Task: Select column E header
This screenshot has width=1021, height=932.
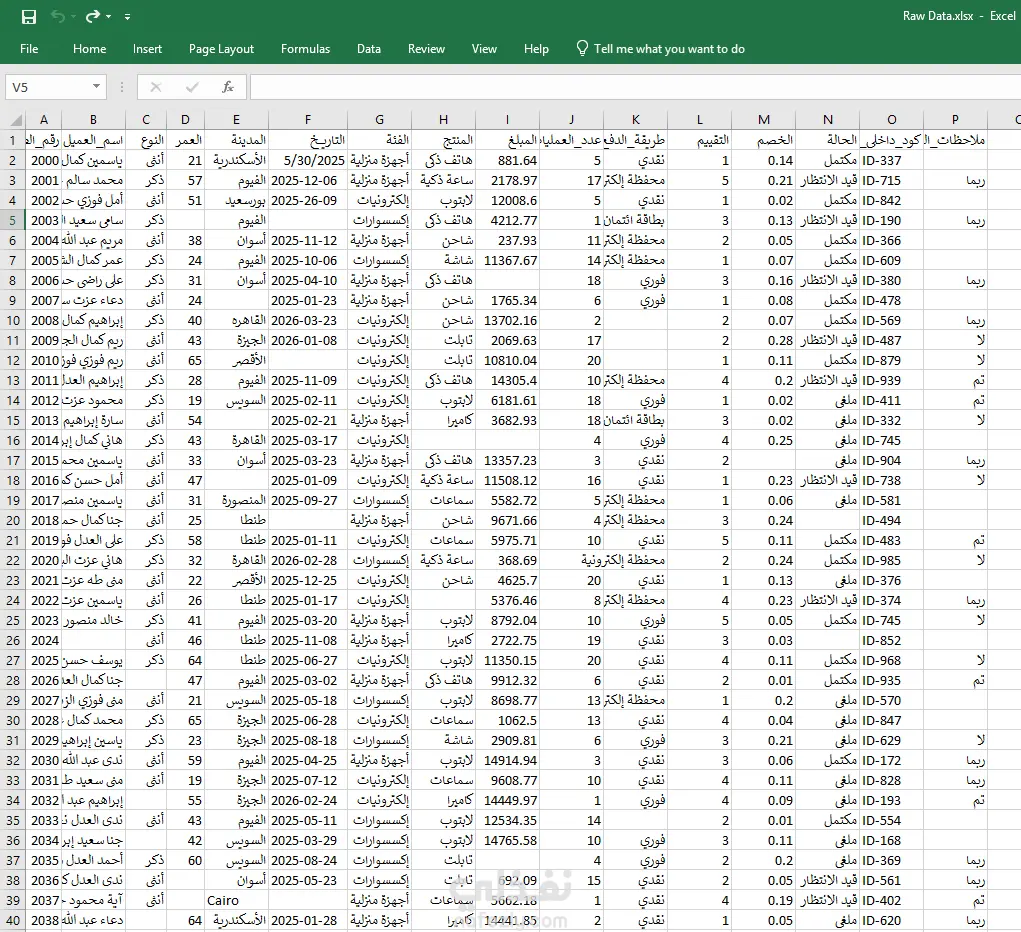Action: 236,120
